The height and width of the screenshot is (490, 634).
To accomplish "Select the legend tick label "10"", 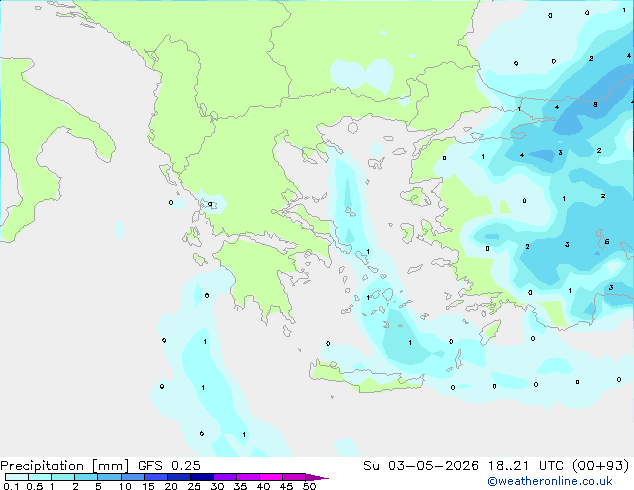I will (x=125, y=486).
